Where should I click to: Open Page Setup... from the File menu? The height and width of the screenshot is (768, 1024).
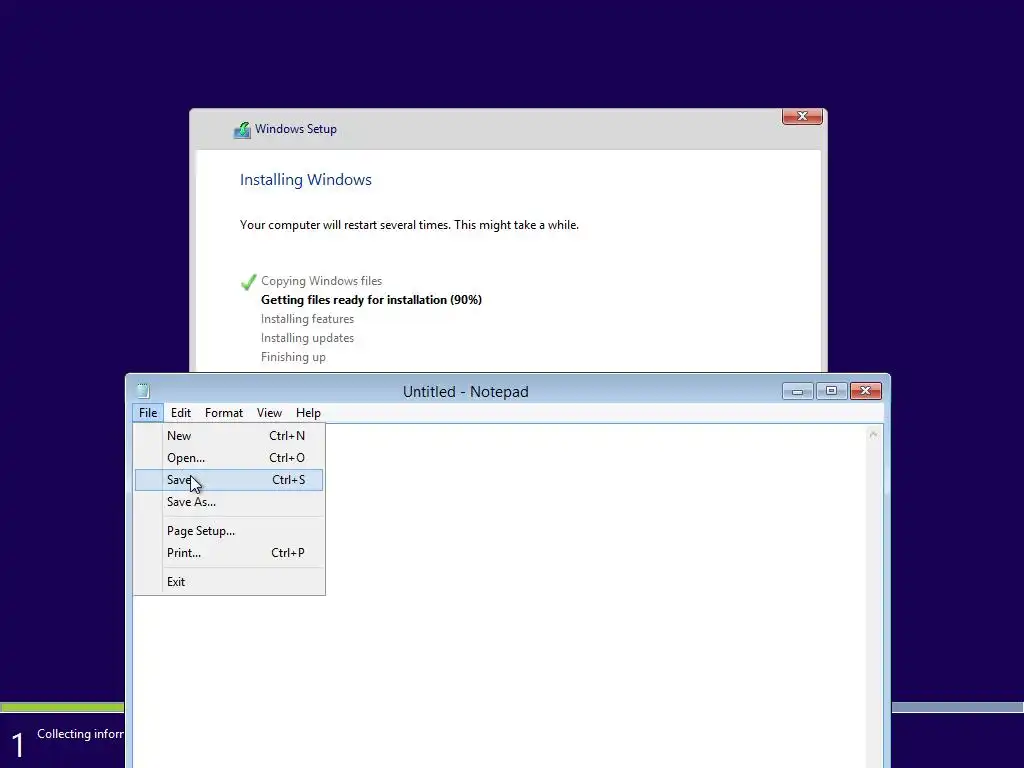click(229, 531)
